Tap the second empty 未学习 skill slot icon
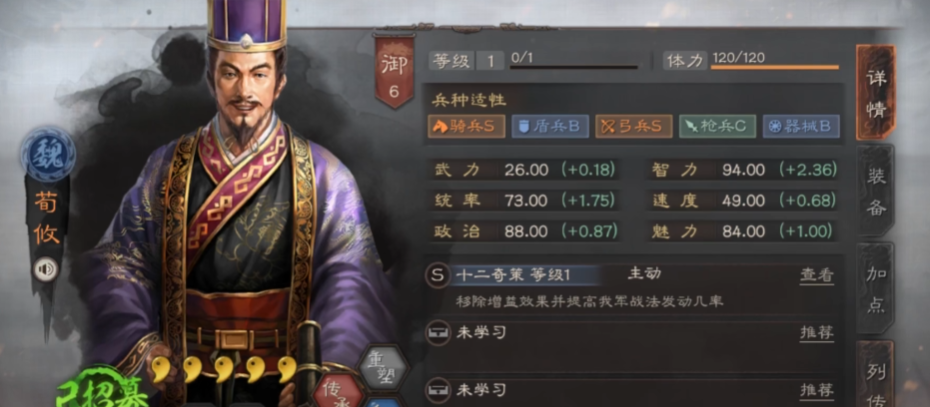Screen dimensions: 930x407 coord(436,390)
